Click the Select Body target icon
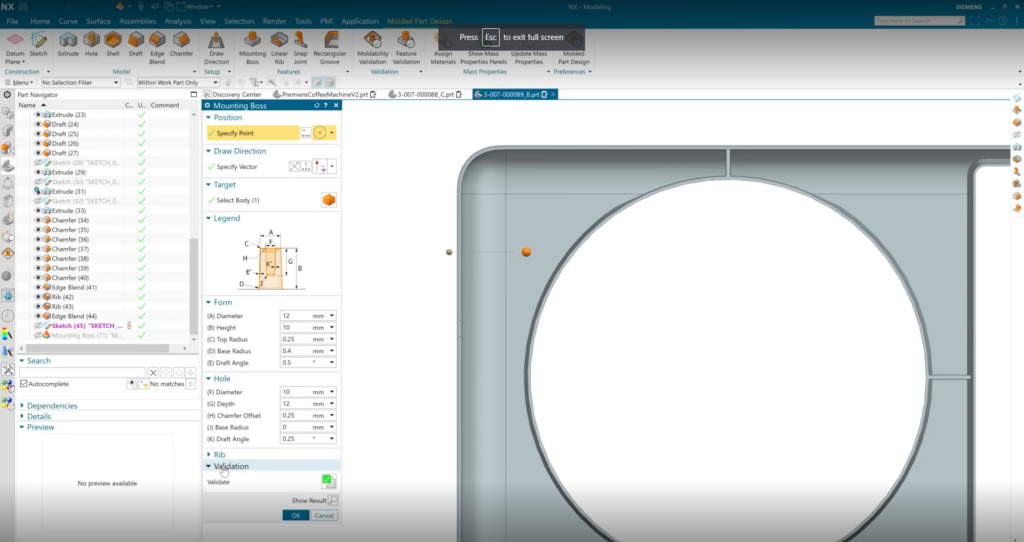The height and width of the screenshot is (542, 1024). click(328, 200)
